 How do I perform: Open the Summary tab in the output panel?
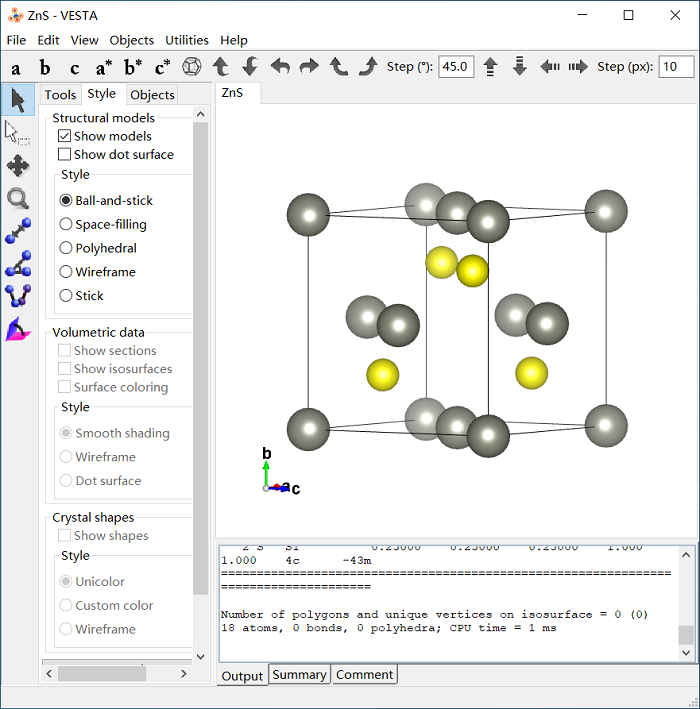[299, 675]
